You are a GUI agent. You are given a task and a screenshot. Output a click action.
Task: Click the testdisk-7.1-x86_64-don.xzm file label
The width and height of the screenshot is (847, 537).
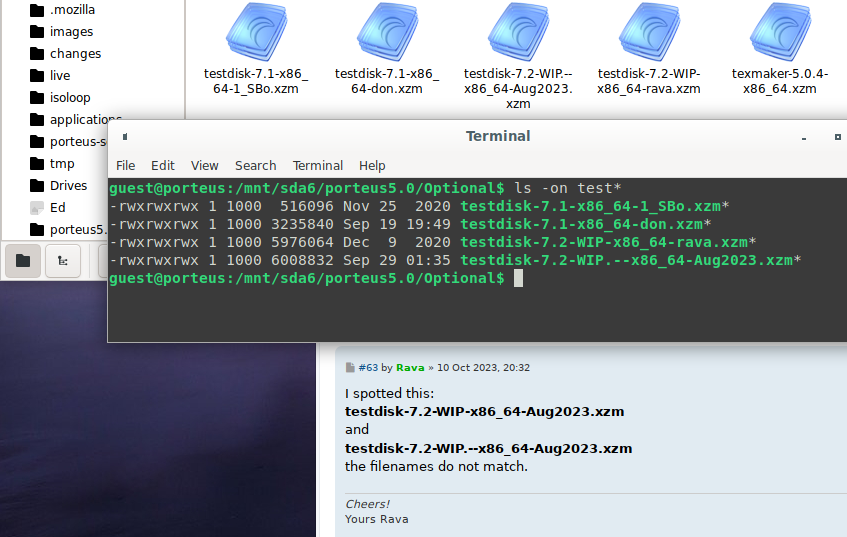(387, 81)
